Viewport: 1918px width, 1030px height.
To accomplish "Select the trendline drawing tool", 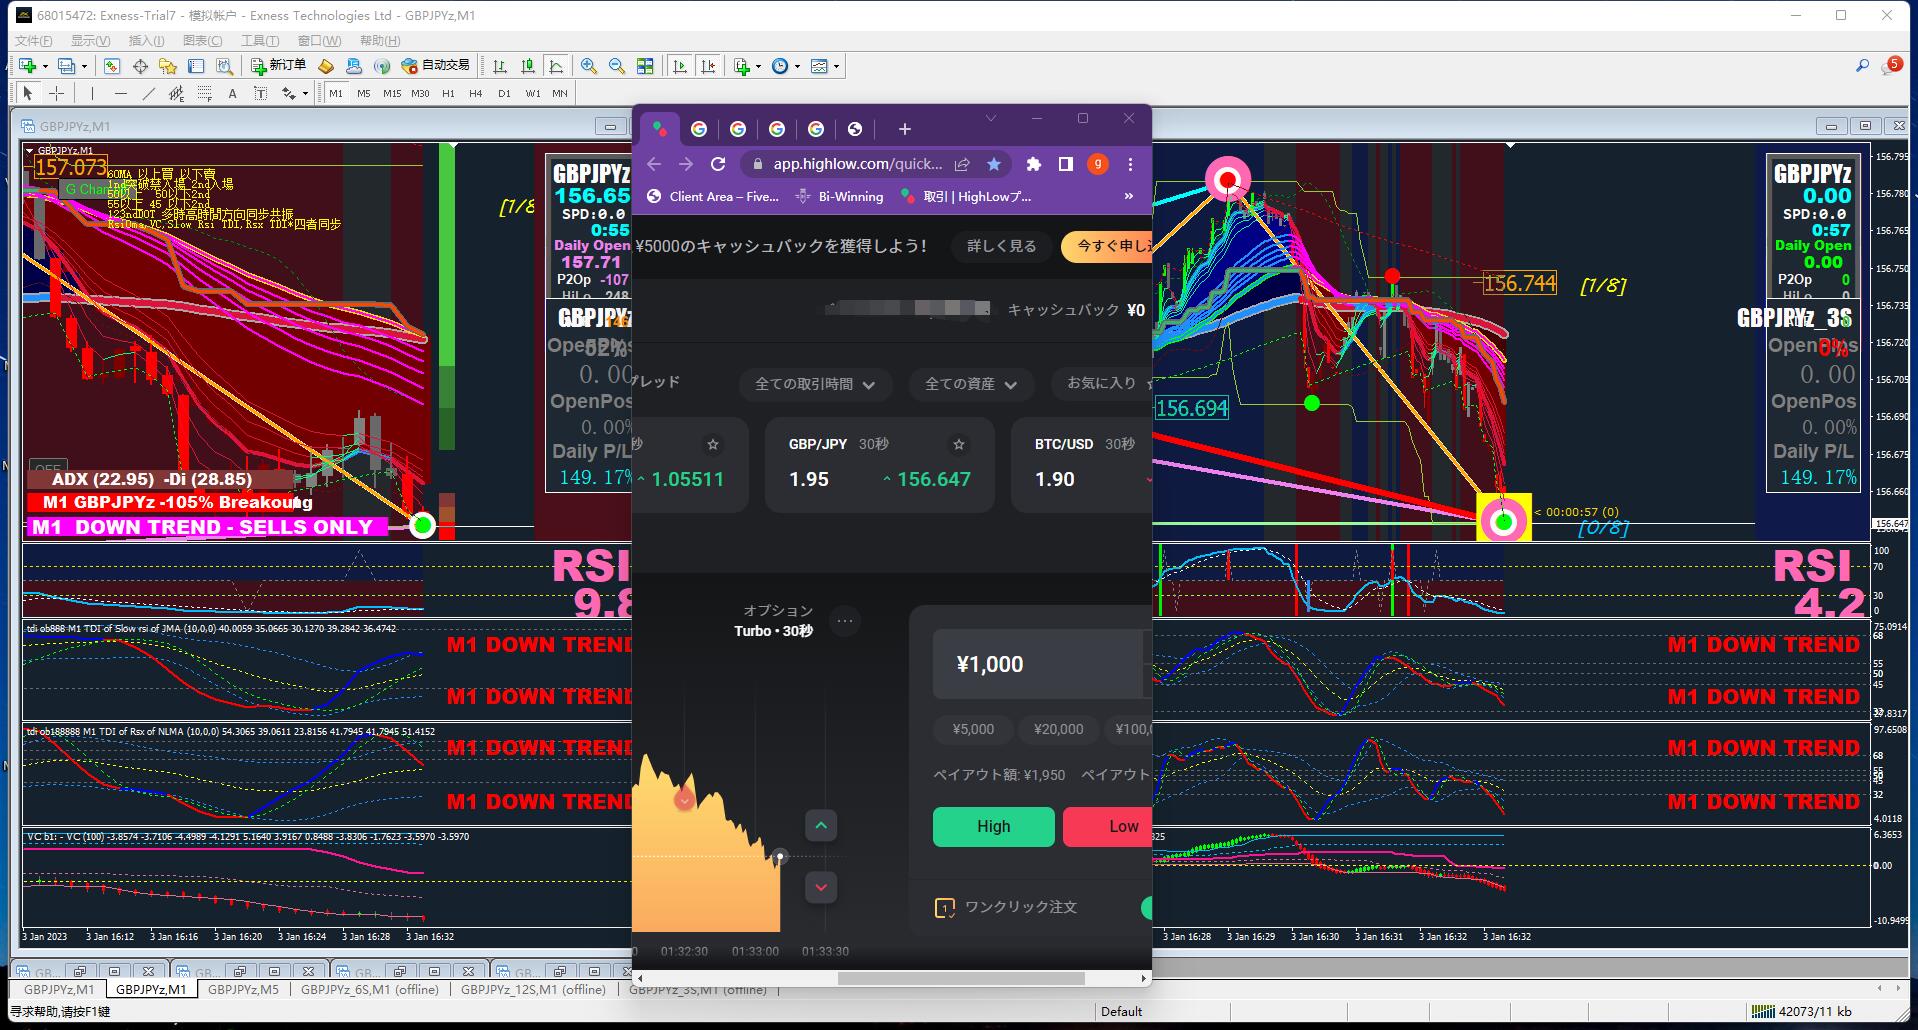I will (149, 93).
